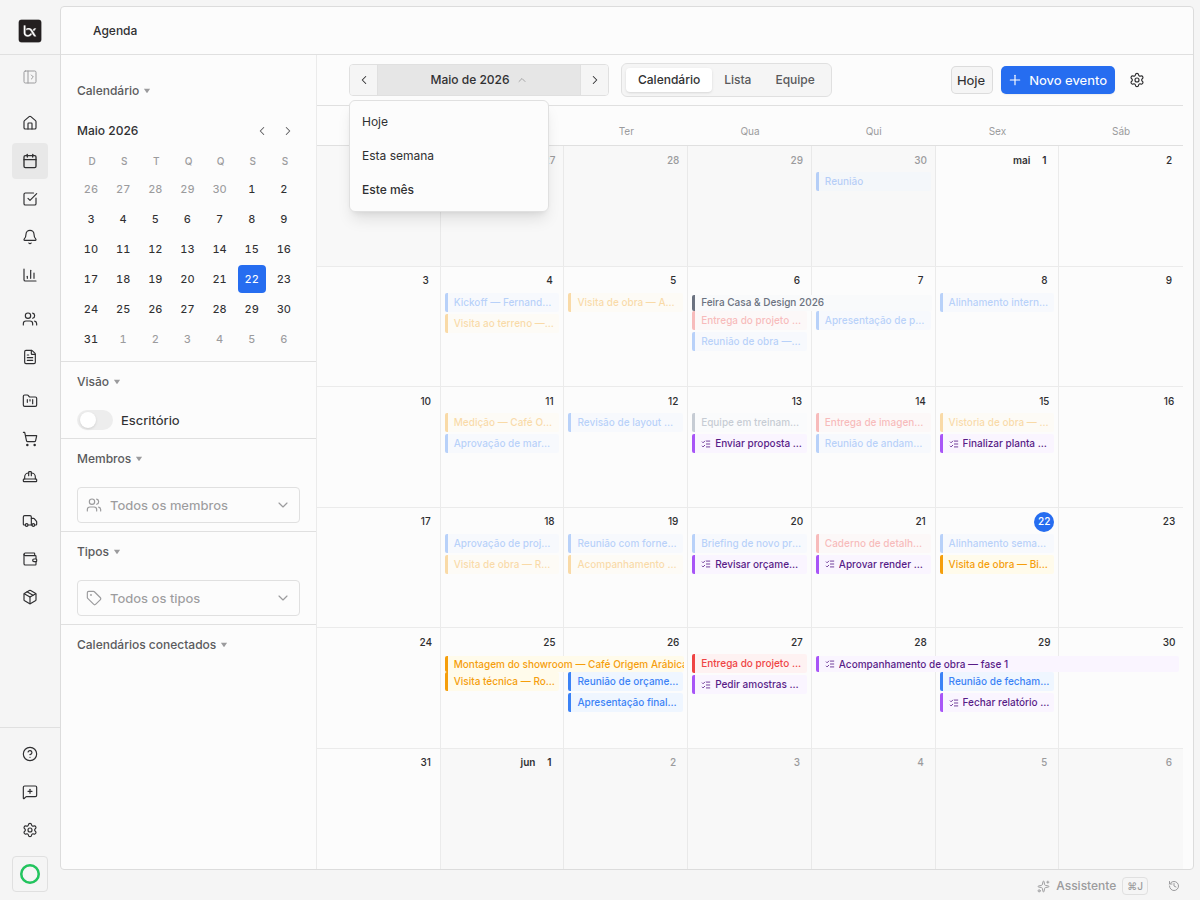Image resolution: width=1200 pixels, height=900 pixels.
Task: Open Todos os membros dropdown
Action: coord(188,505)
